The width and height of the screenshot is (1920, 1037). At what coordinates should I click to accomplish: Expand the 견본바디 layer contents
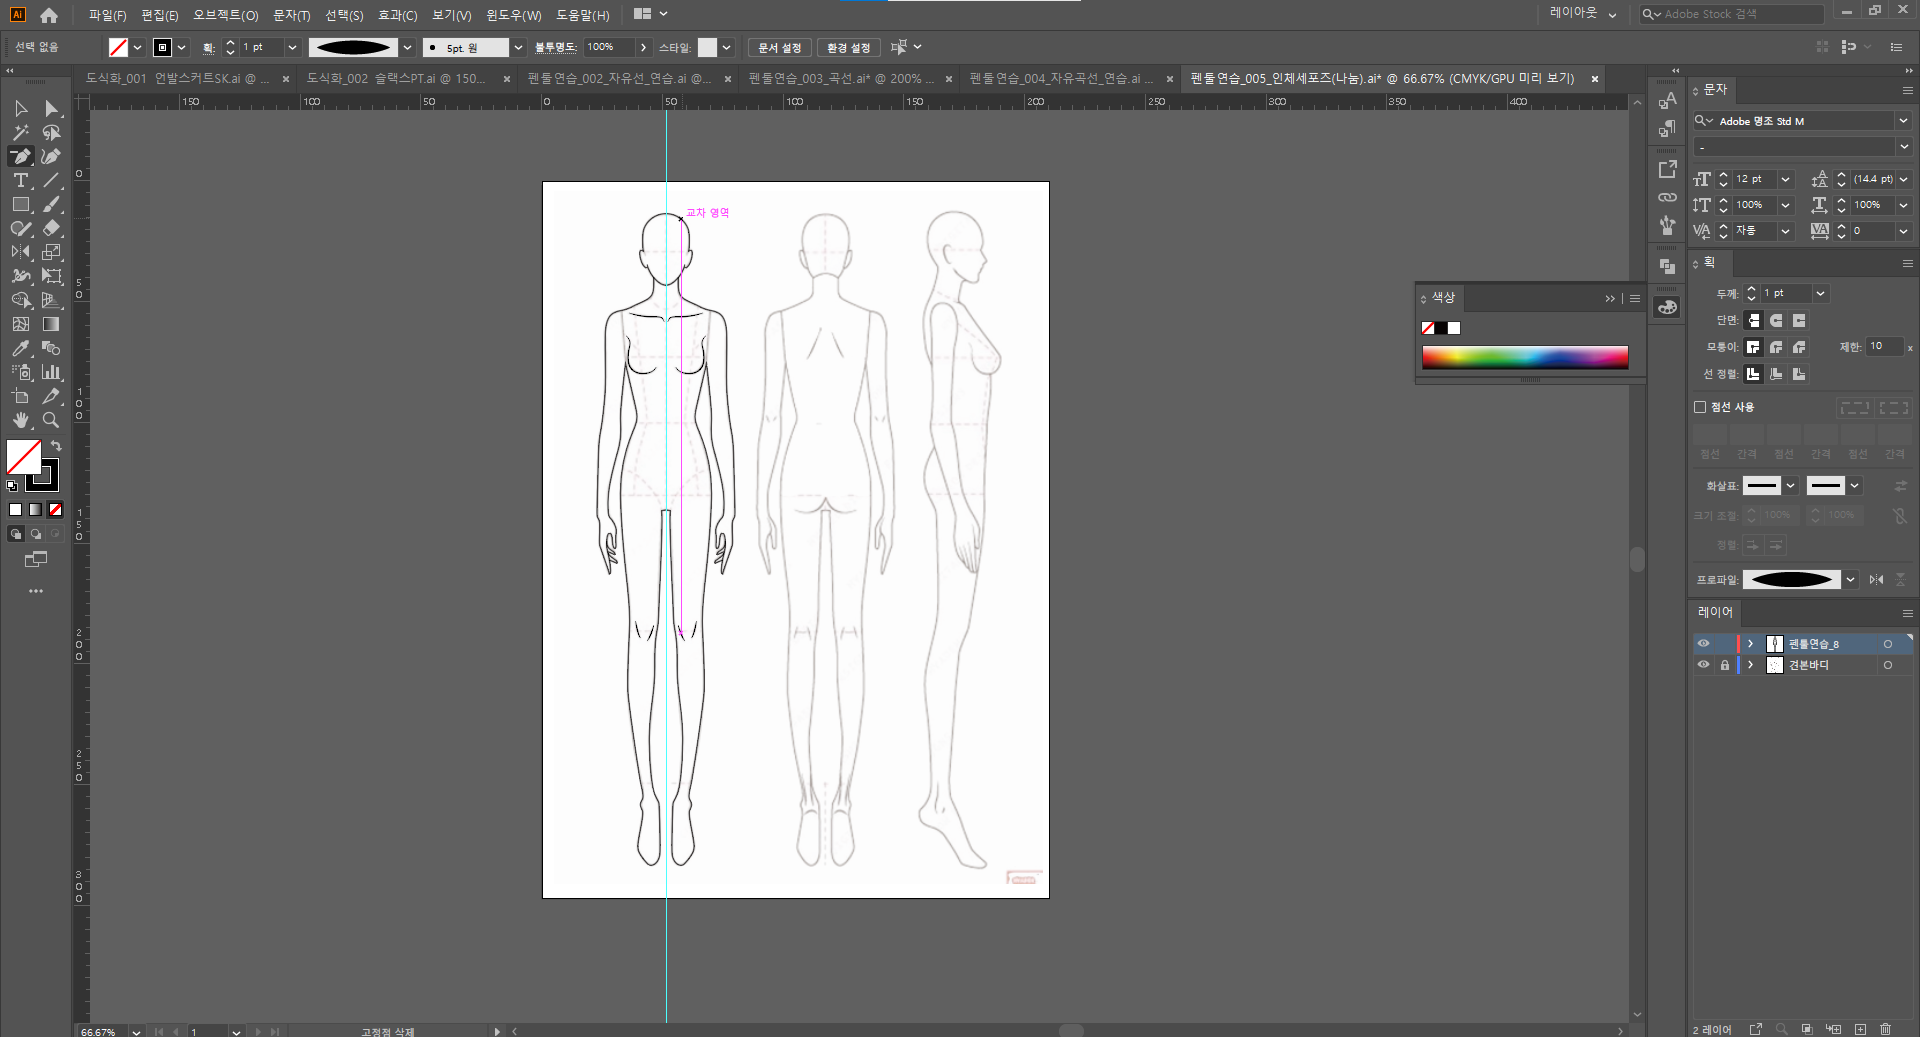[1750, 665]
